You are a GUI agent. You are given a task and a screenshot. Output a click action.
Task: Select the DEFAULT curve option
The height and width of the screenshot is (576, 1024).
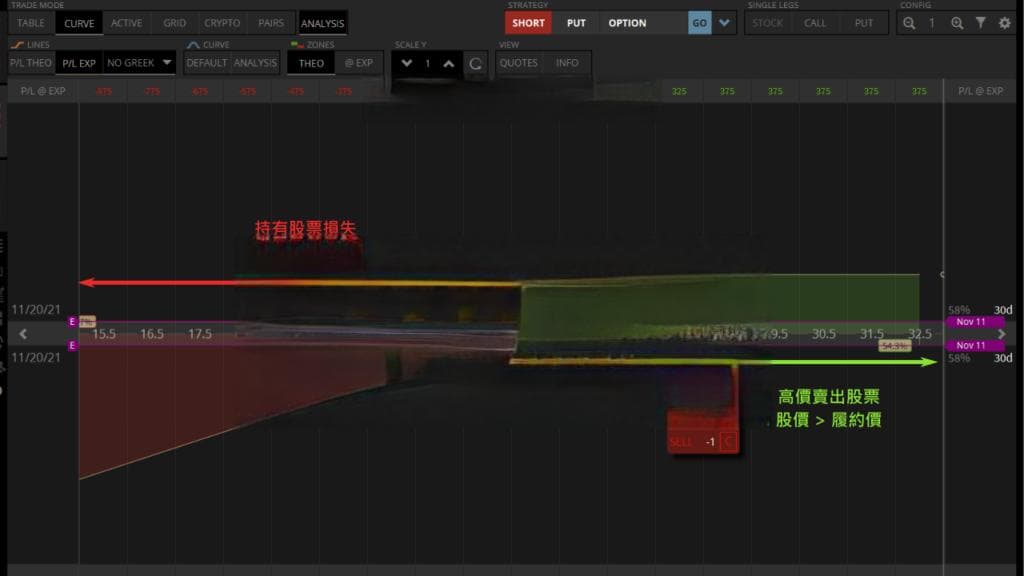pyautogui.click(x=206, y=63)
